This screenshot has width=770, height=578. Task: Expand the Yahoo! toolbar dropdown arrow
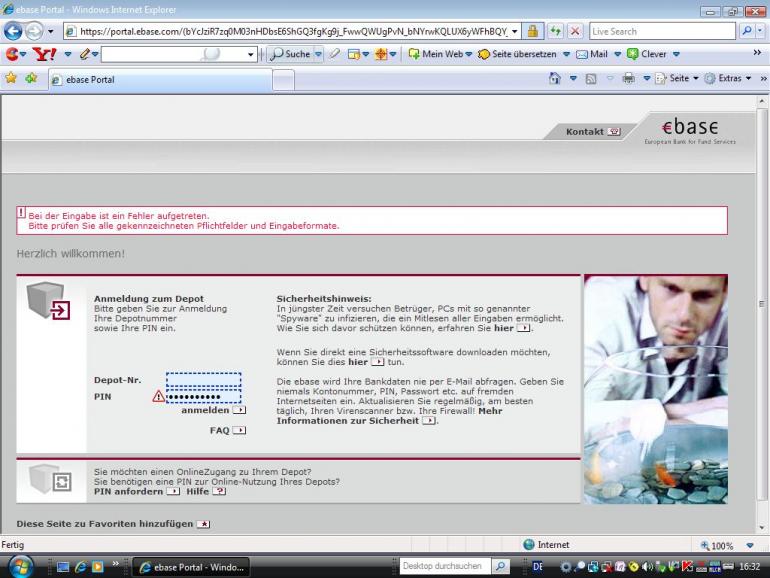[x=68, y=55]
